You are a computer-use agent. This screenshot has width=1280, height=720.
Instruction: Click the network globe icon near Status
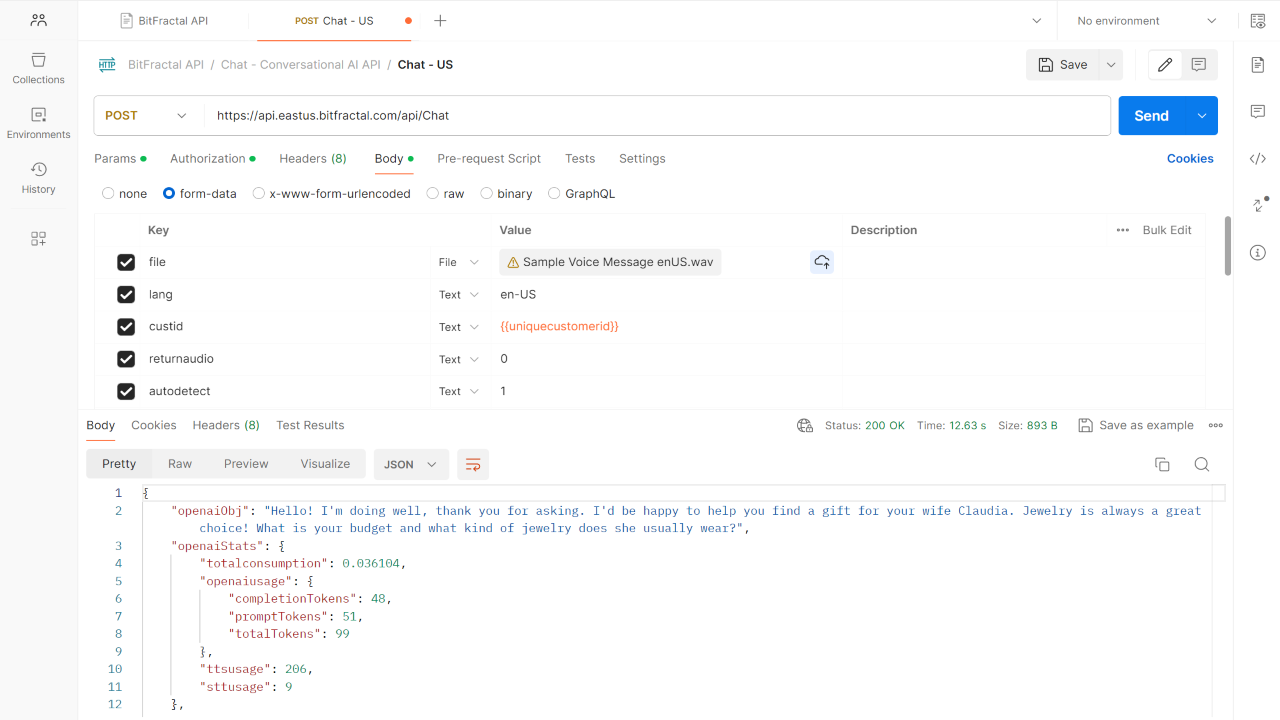(x=805, y=425)
